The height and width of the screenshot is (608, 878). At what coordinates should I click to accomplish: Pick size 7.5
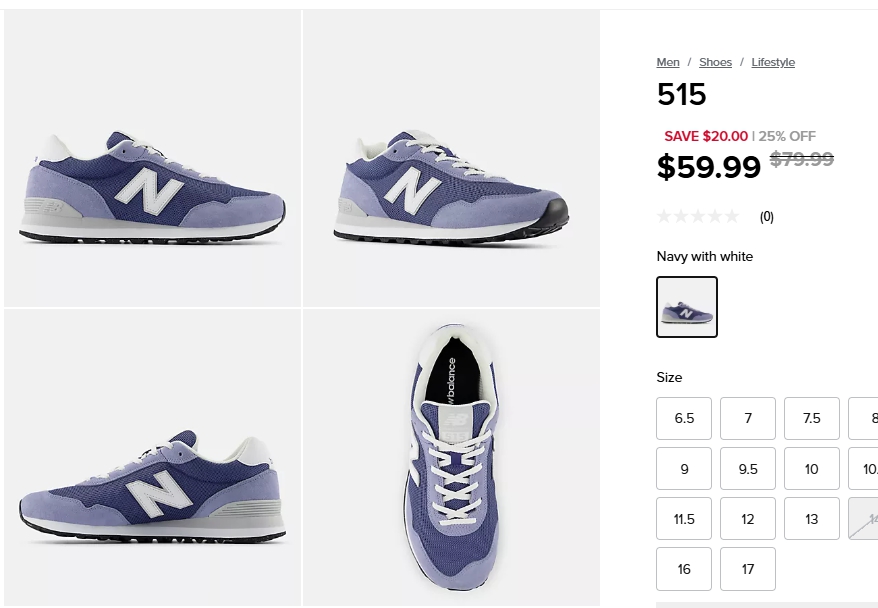(812, 418)
